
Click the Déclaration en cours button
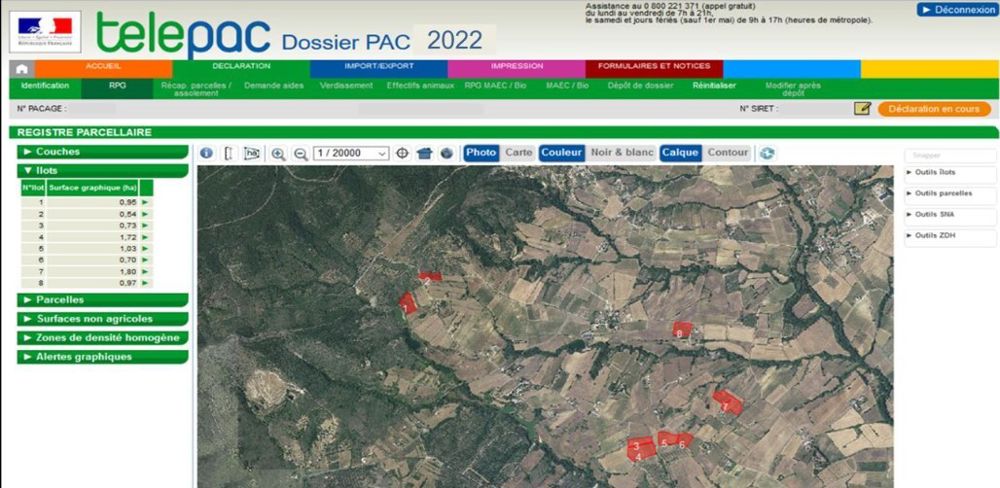[933, 109]
